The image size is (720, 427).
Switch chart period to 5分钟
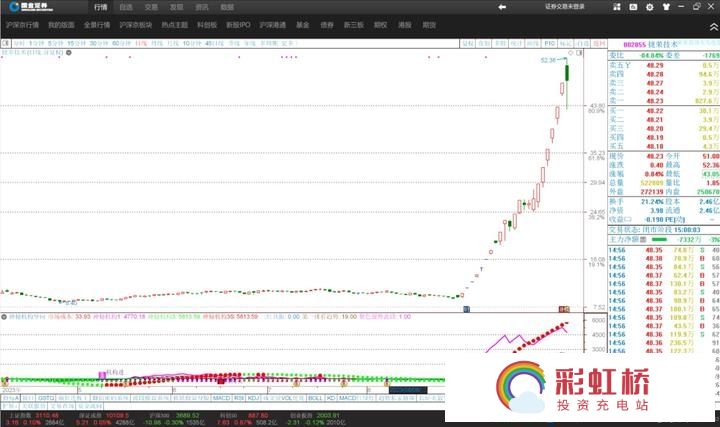point(56,43)
